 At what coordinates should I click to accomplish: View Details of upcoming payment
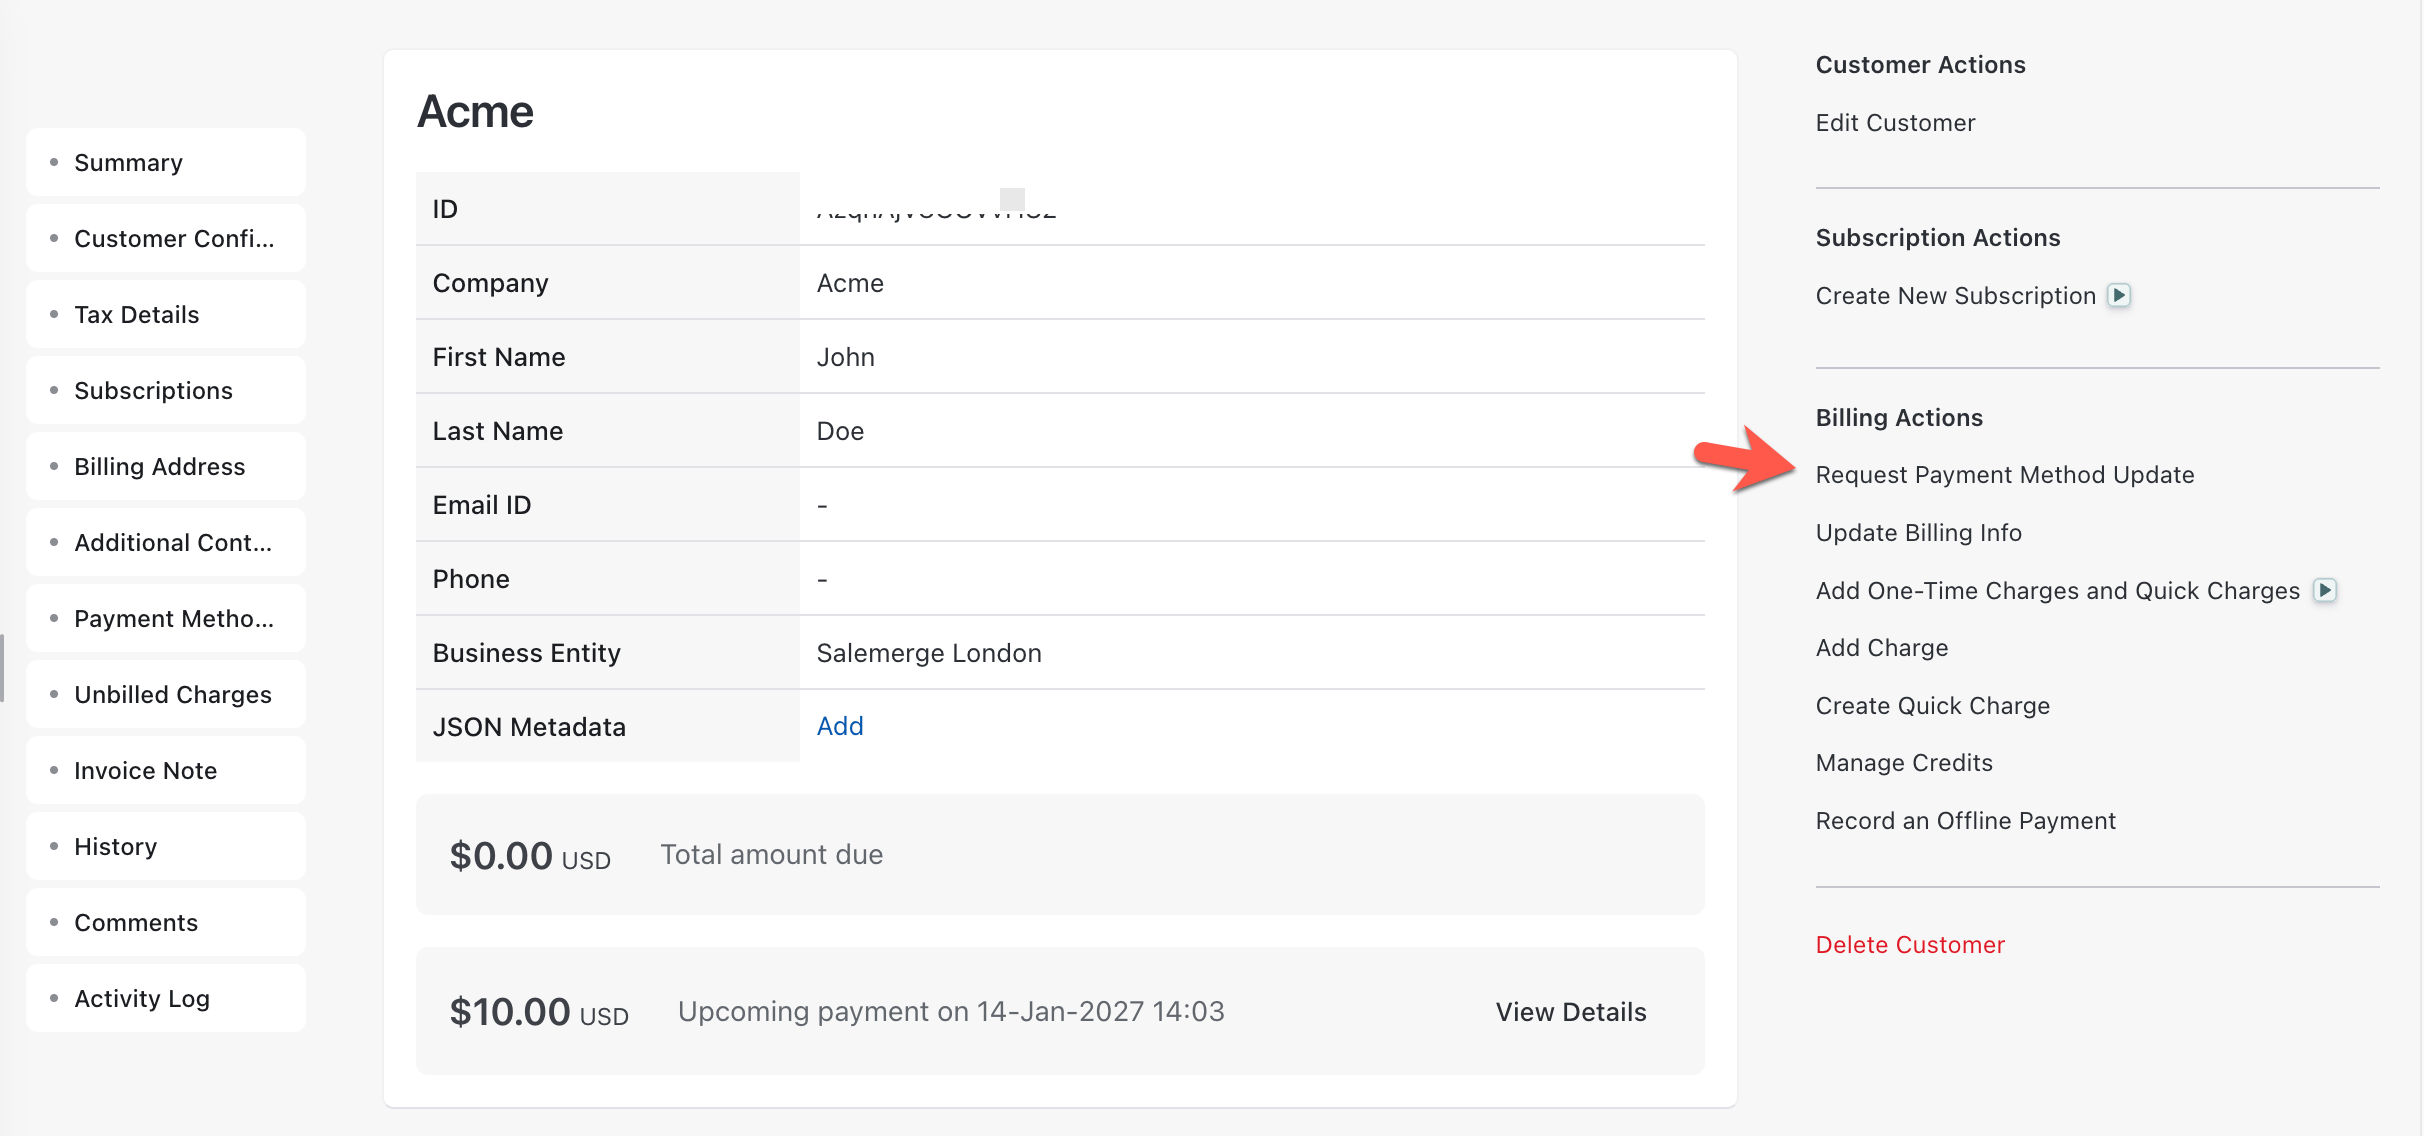tap(1570, 1012)
